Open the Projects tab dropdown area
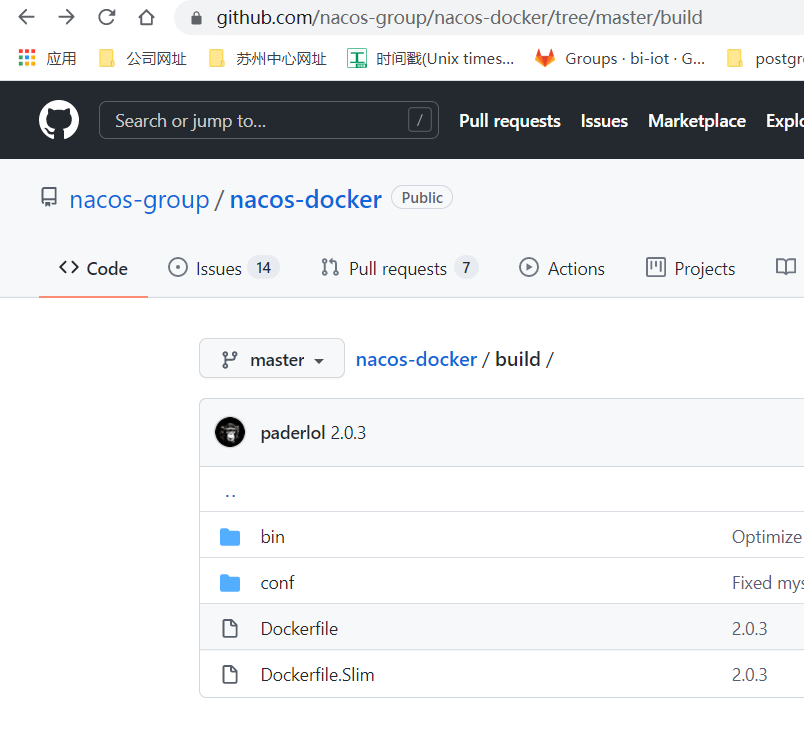Screen dimensions: 804x731 coord(690,268)
